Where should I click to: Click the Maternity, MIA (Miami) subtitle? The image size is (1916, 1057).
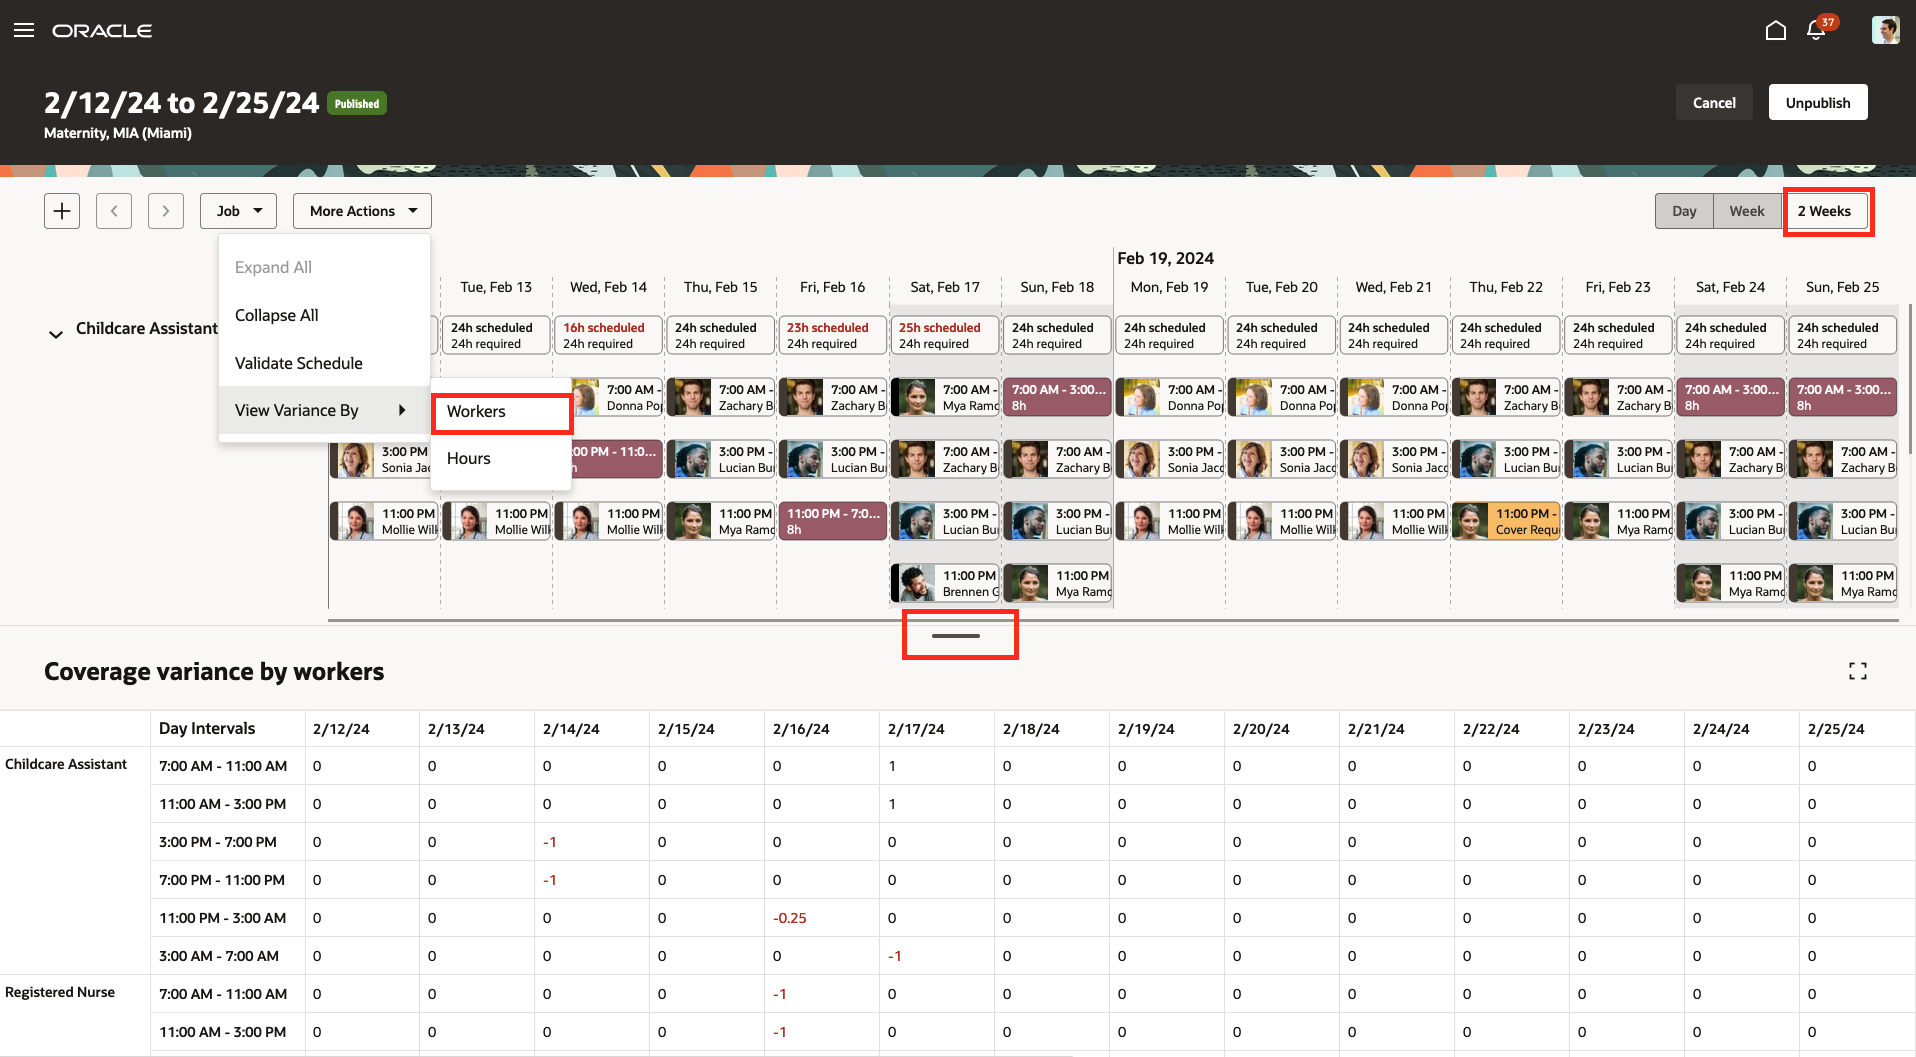tap(118, 133)
